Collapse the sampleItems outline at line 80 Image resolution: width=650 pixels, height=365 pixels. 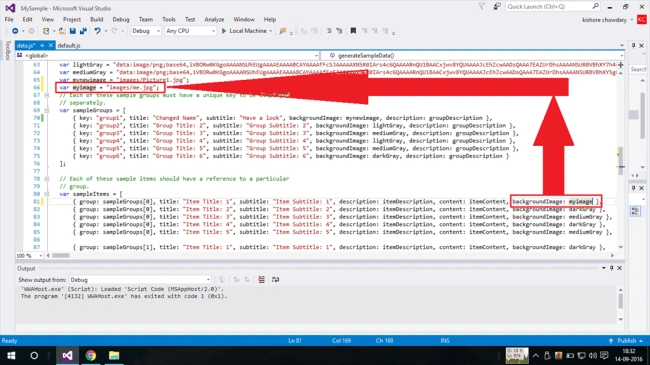pos(46,194)
